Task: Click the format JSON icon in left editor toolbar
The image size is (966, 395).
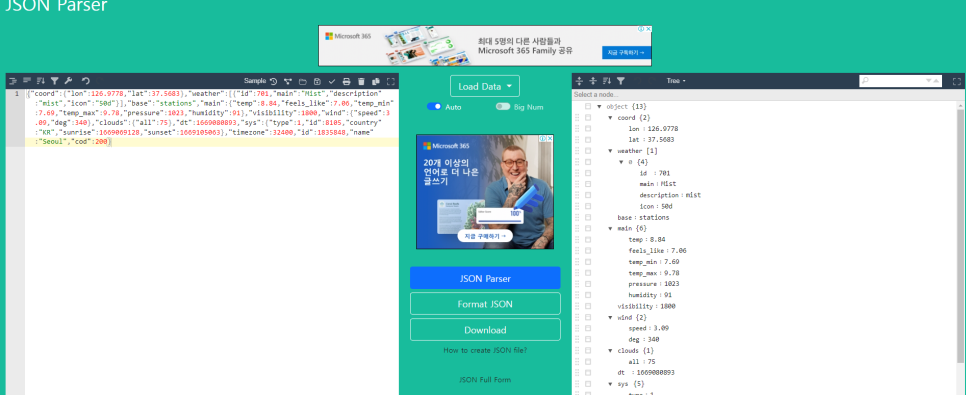Action: [13, 81]
